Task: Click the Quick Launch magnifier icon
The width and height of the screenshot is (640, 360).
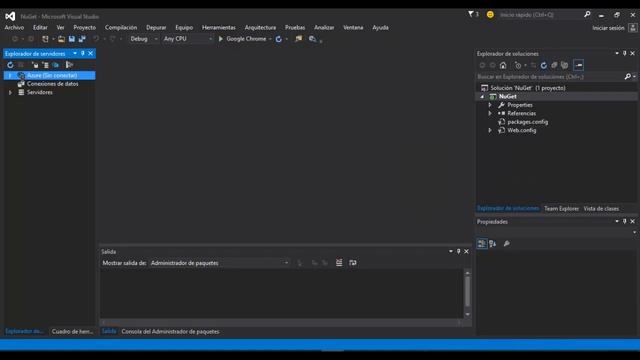Action: (587, 14)
